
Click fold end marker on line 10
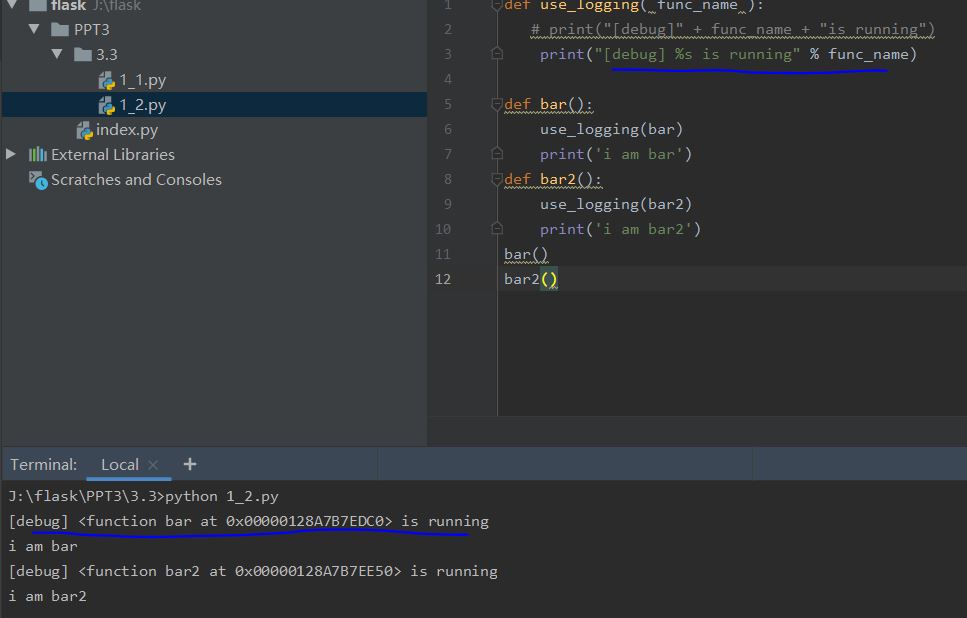496,229
